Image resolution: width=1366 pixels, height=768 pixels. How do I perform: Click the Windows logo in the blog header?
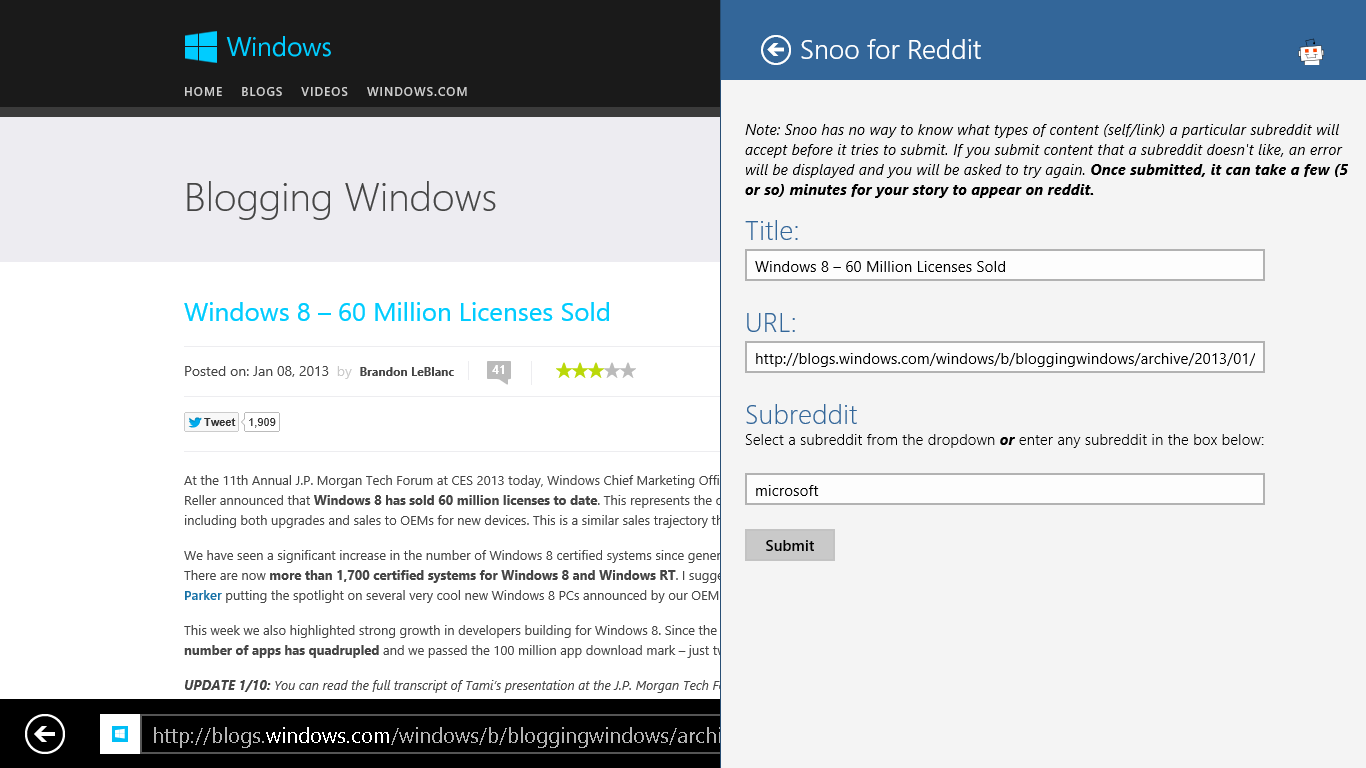(x=201, y=47)
